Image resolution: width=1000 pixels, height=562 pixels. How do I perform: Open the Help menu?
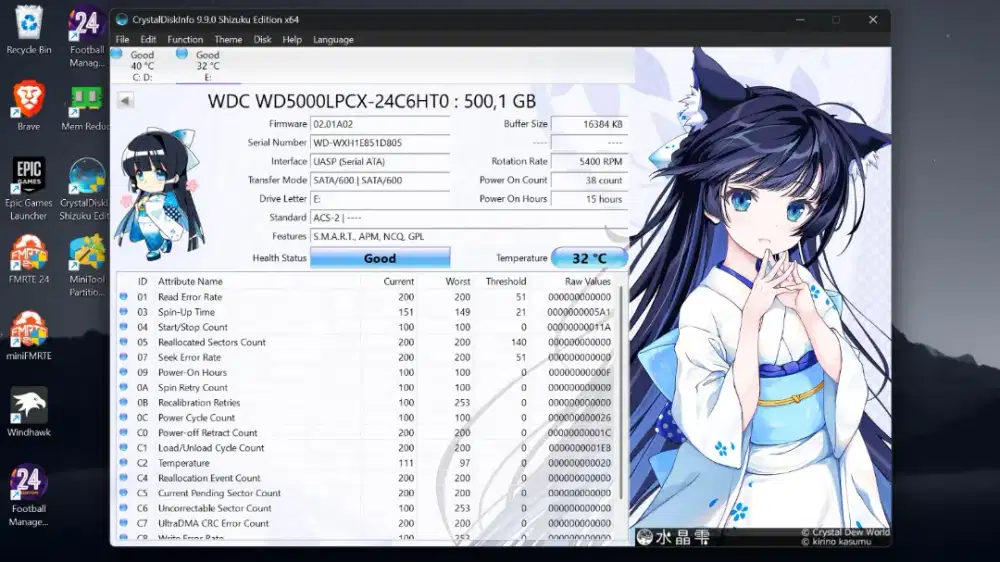click(x=292, y=40)
